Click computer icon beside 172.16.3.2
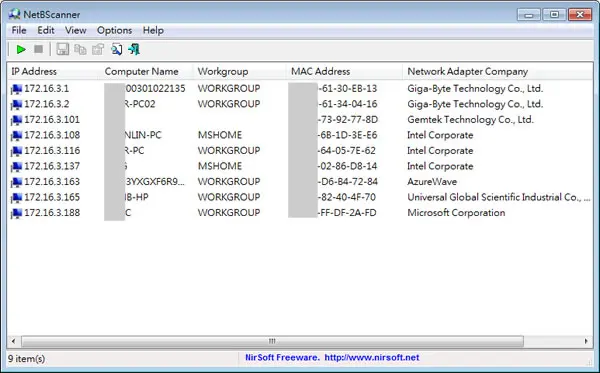The height and width of the screenshot is (373, 600). [x=16, y=104]
